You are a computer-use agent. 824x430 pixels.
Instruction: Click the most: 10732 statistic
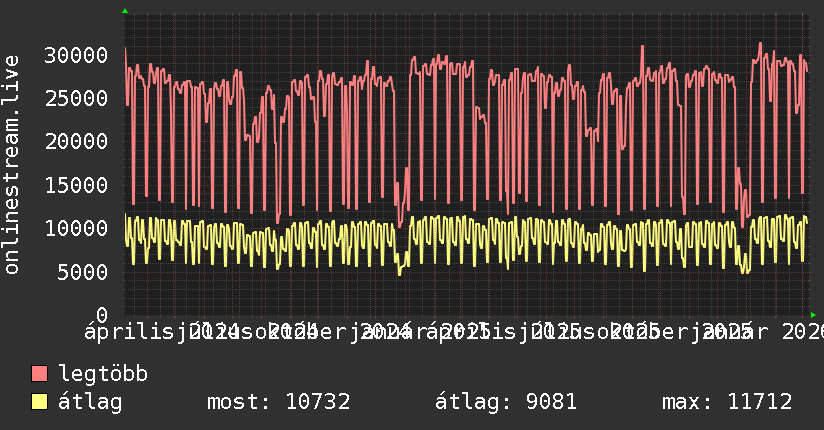coord(278,403)
